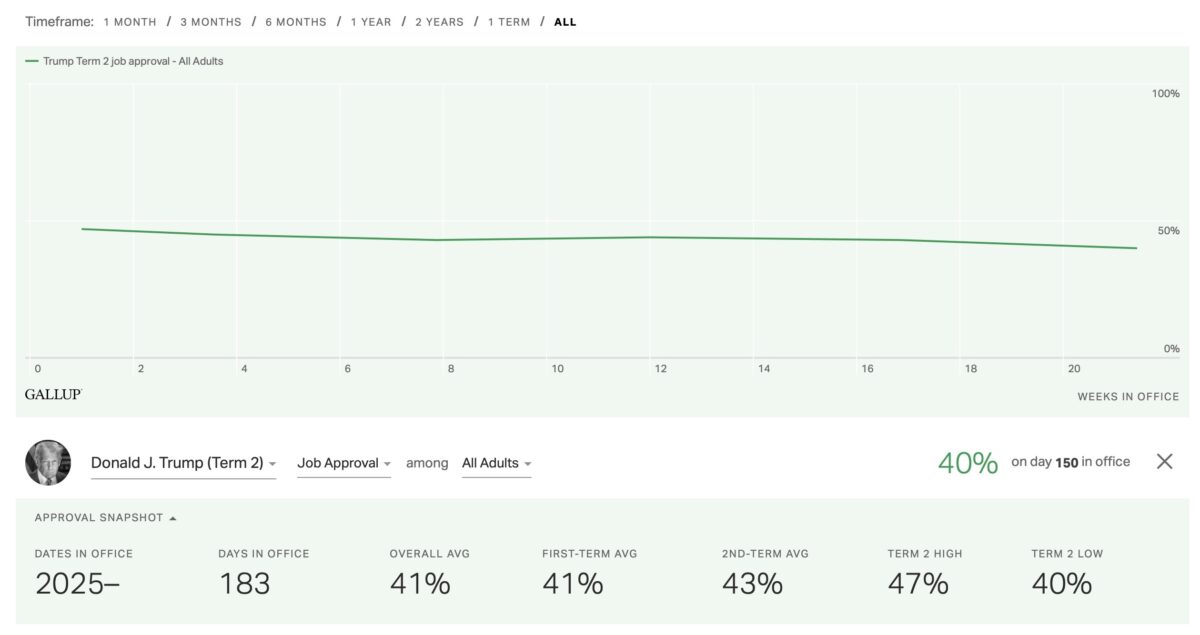Click the Gallup logo

(x=53, y=395)
